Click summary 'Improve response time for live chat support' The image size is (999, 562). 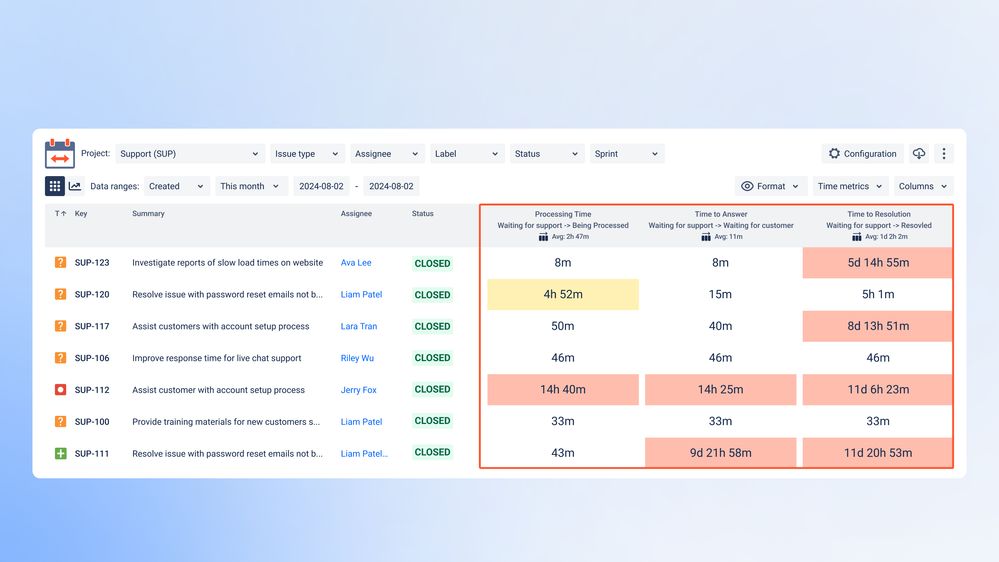[217, 358]
